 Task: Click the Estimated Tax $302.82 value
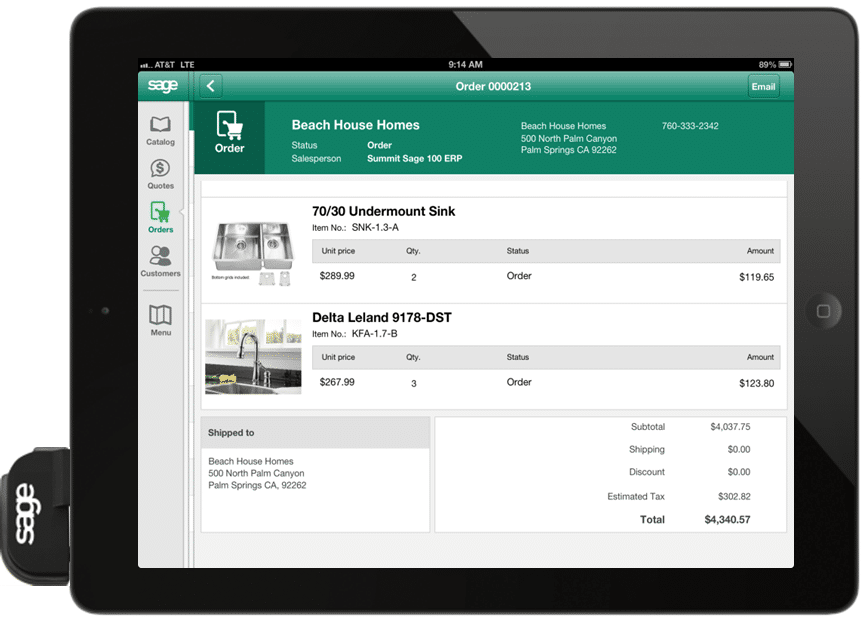pos(734,497)
